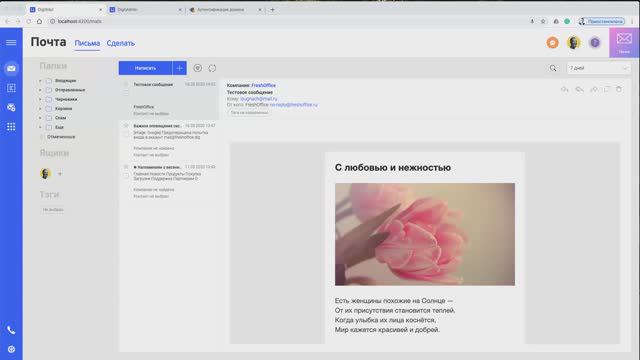The height and width of the screenshot is (360, 640).
Task: Reply to the open message
Action: pyautogui.click(x=564, y=89)
